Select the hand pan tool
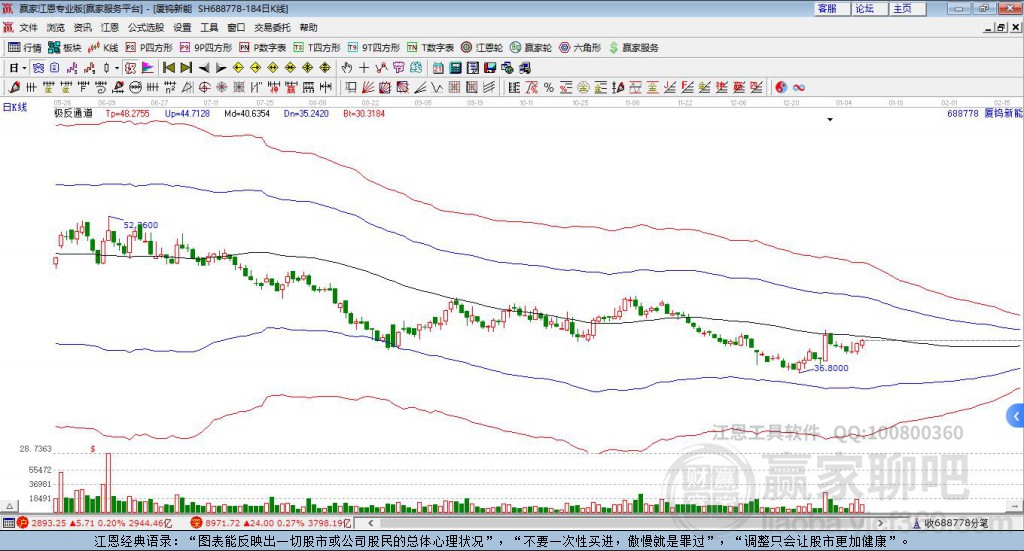Viewport: 1024px width, 551px height. [347, 68]
